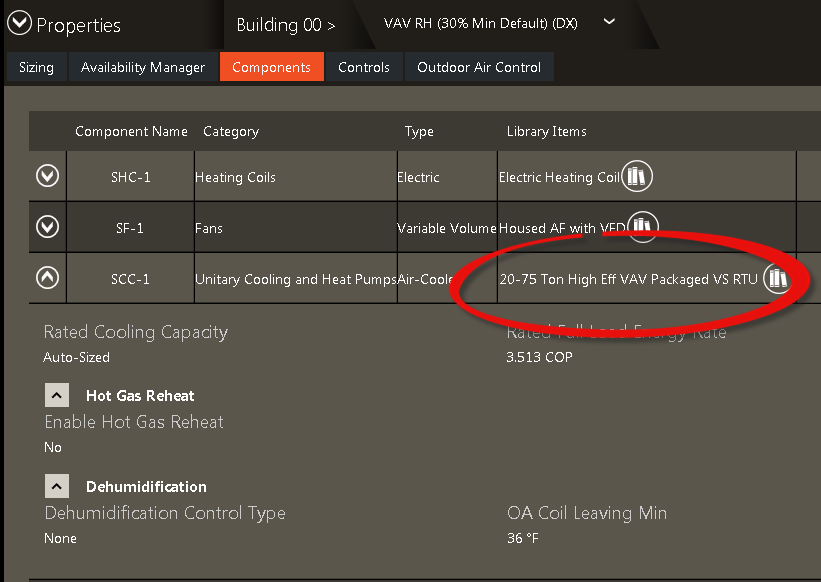
Task: Click the Building 00 breadcrumb
Action: pos(285,25)
